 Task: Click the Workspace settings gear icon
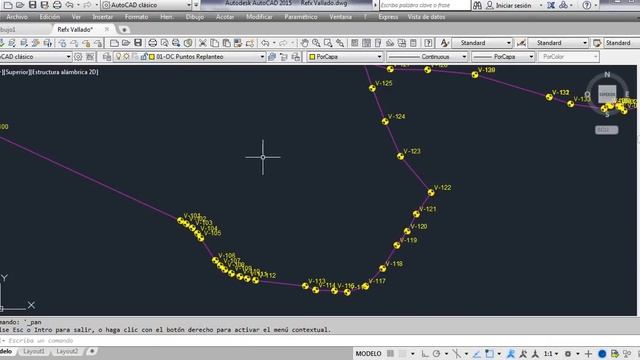click(x=78, y=57)
